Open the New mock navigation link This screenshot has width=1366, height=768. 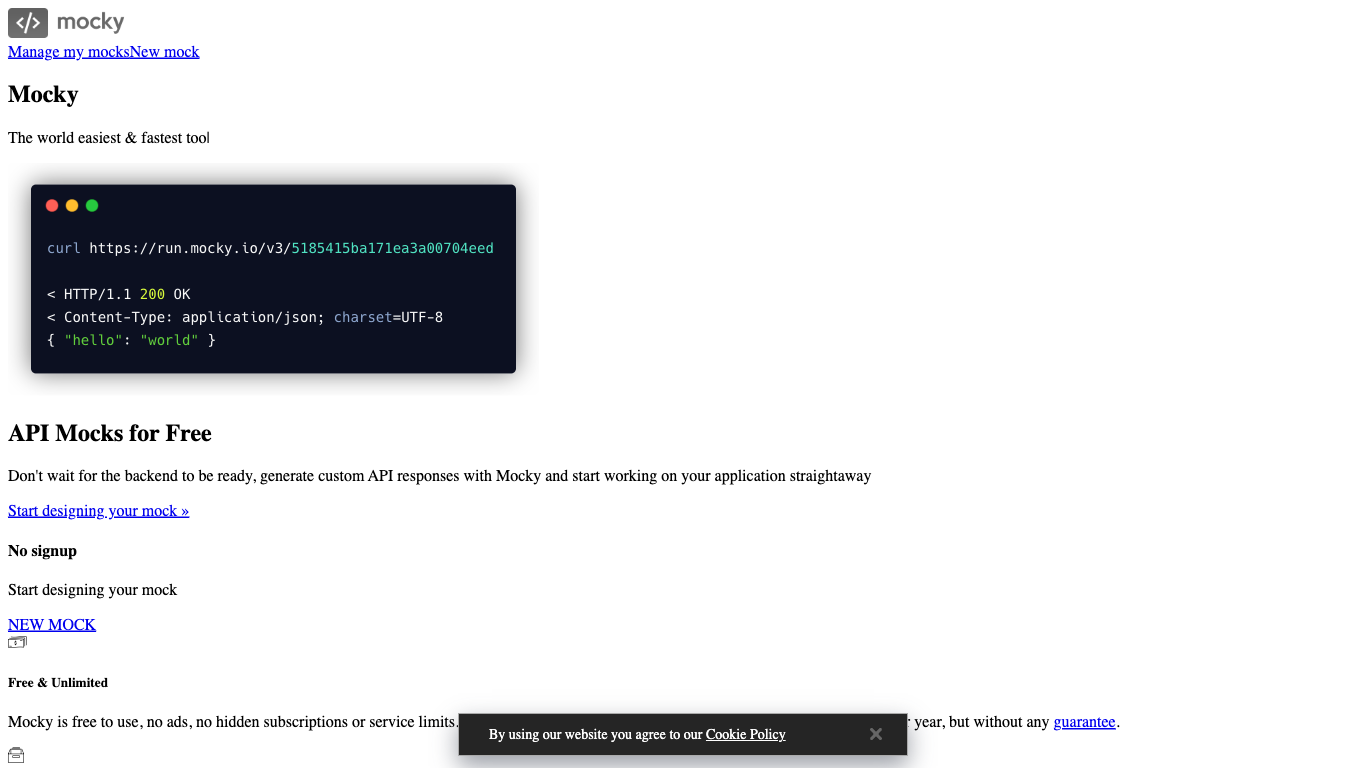[x=165, y=52]
